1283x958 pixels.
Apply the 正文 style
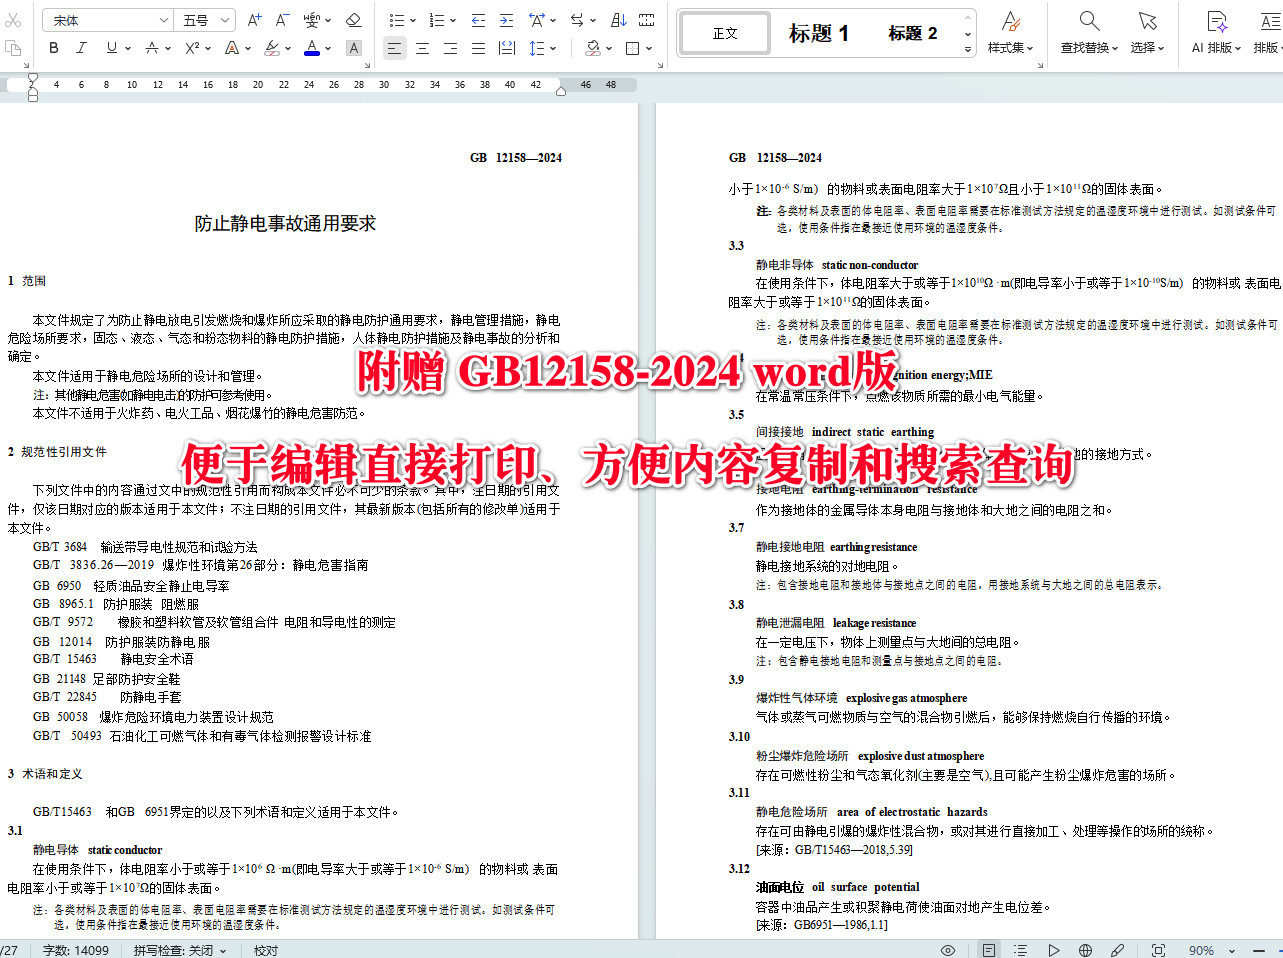click(726, 33)
